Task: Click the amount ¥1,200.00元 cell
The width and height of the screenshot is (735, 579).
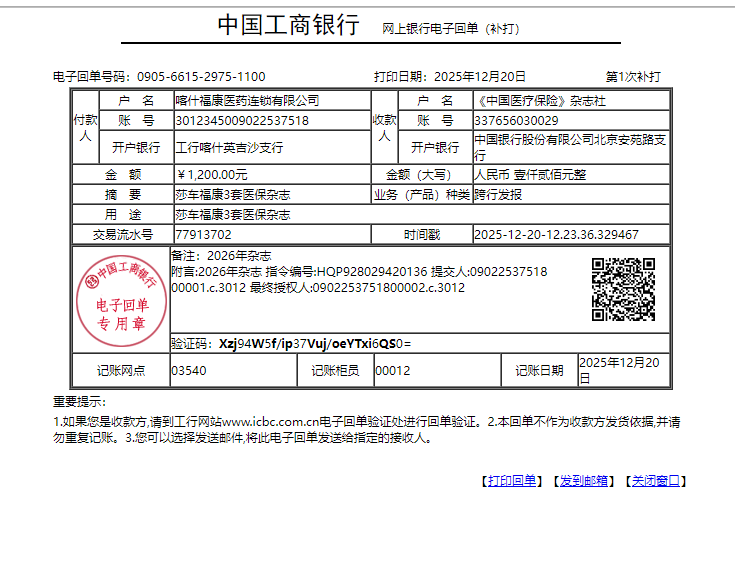Action: [212, 174]
